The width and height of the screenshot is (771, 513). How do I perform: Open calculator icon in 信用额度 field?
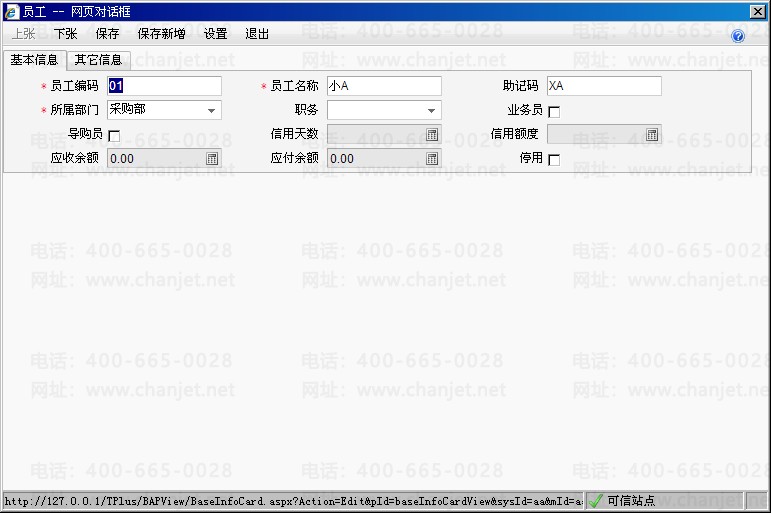tap(652, 134)
